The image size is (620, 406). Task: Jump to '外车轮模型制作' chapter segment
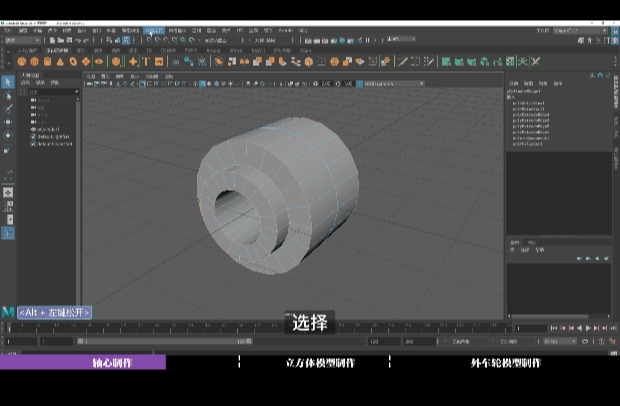pyautogui.click(x=505, y=363)
